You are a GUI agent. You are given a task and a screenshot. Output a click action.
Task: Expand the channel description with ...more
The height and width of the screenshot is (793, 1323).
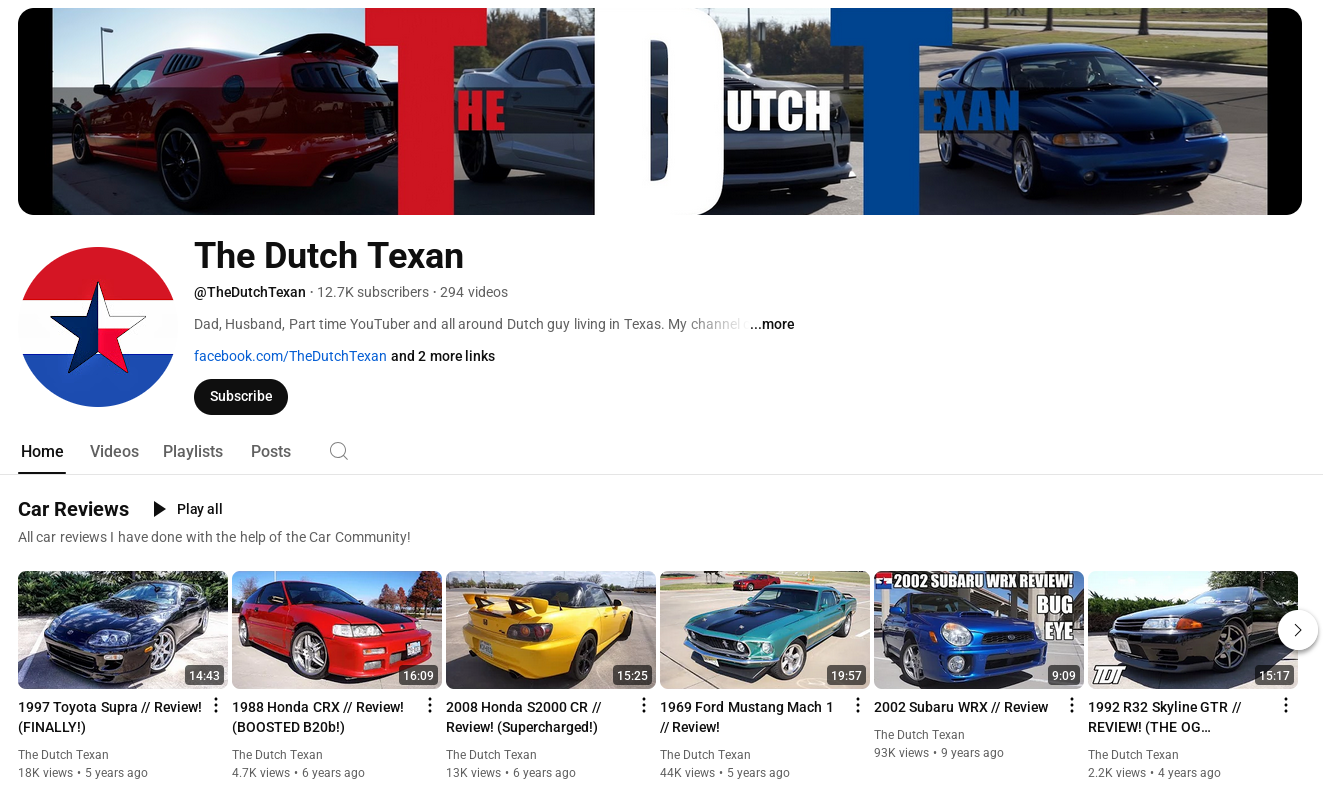[x=772, y=324]
